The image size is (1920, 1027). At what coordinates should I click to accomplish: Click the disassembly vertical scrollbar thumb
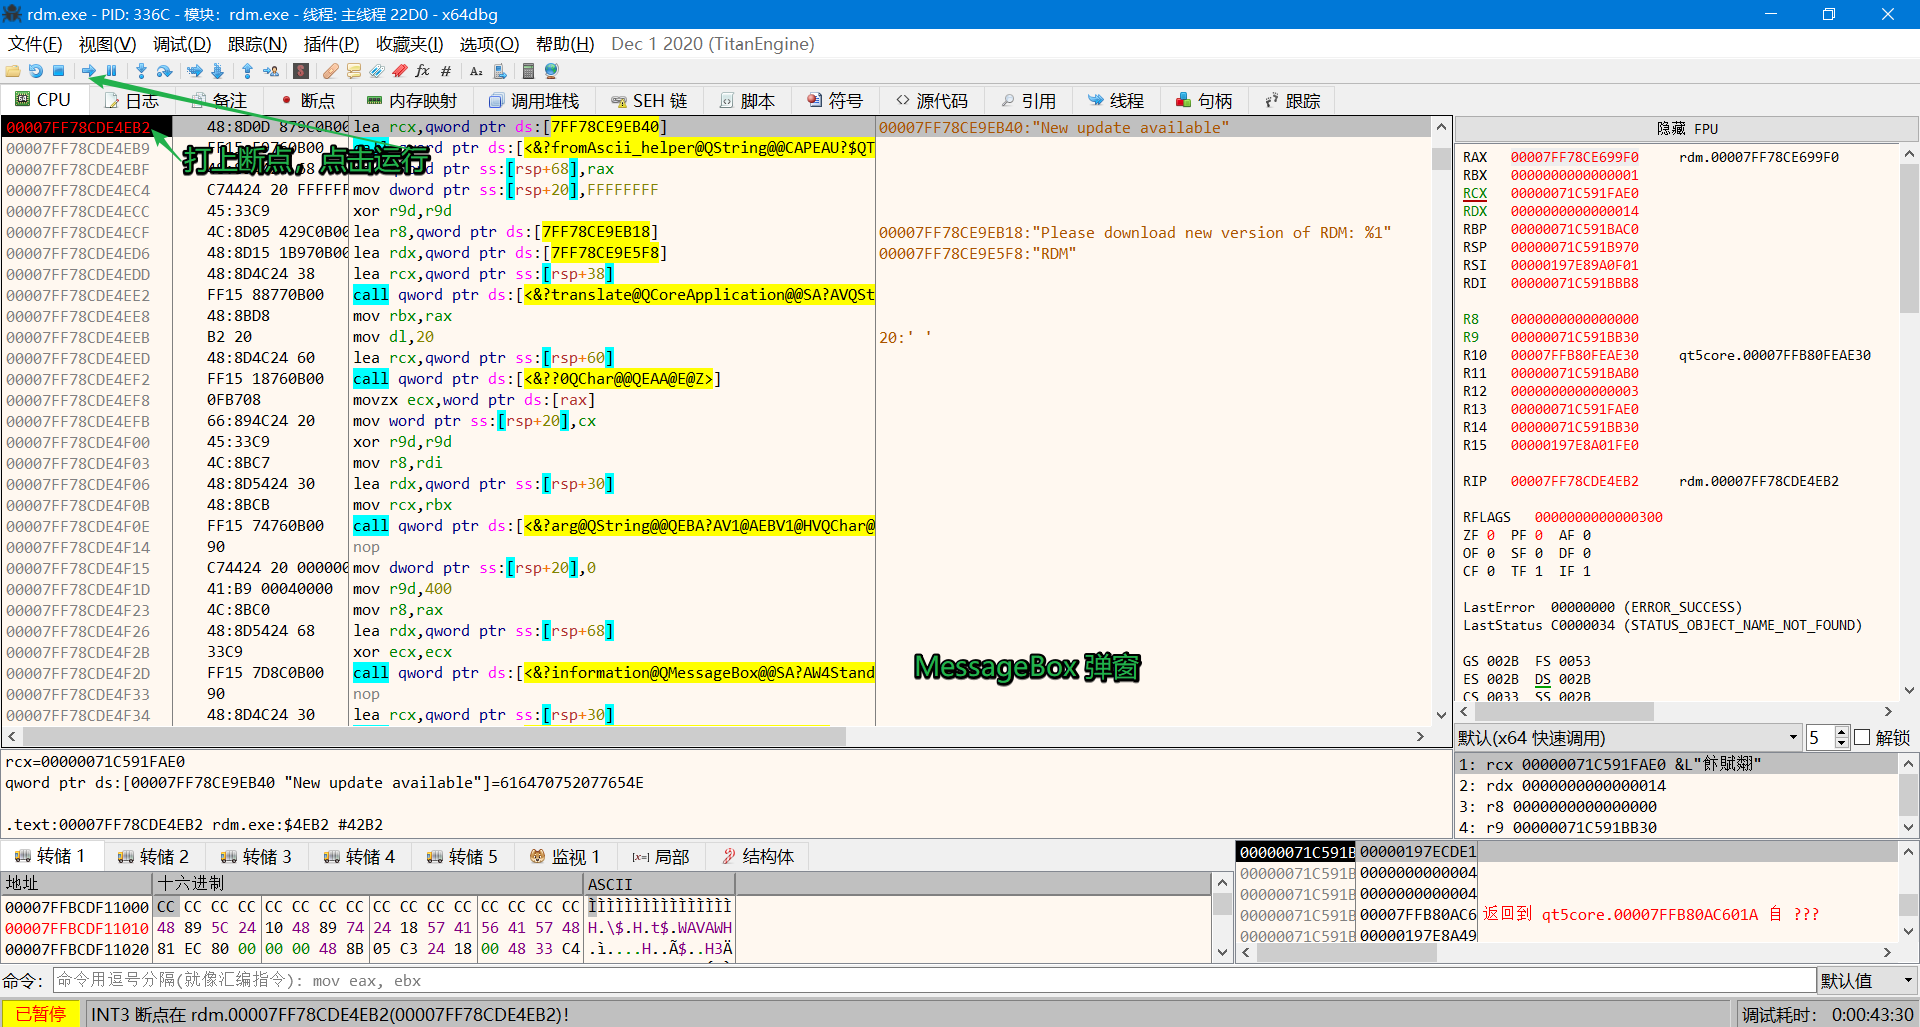tap(1441, 159)
